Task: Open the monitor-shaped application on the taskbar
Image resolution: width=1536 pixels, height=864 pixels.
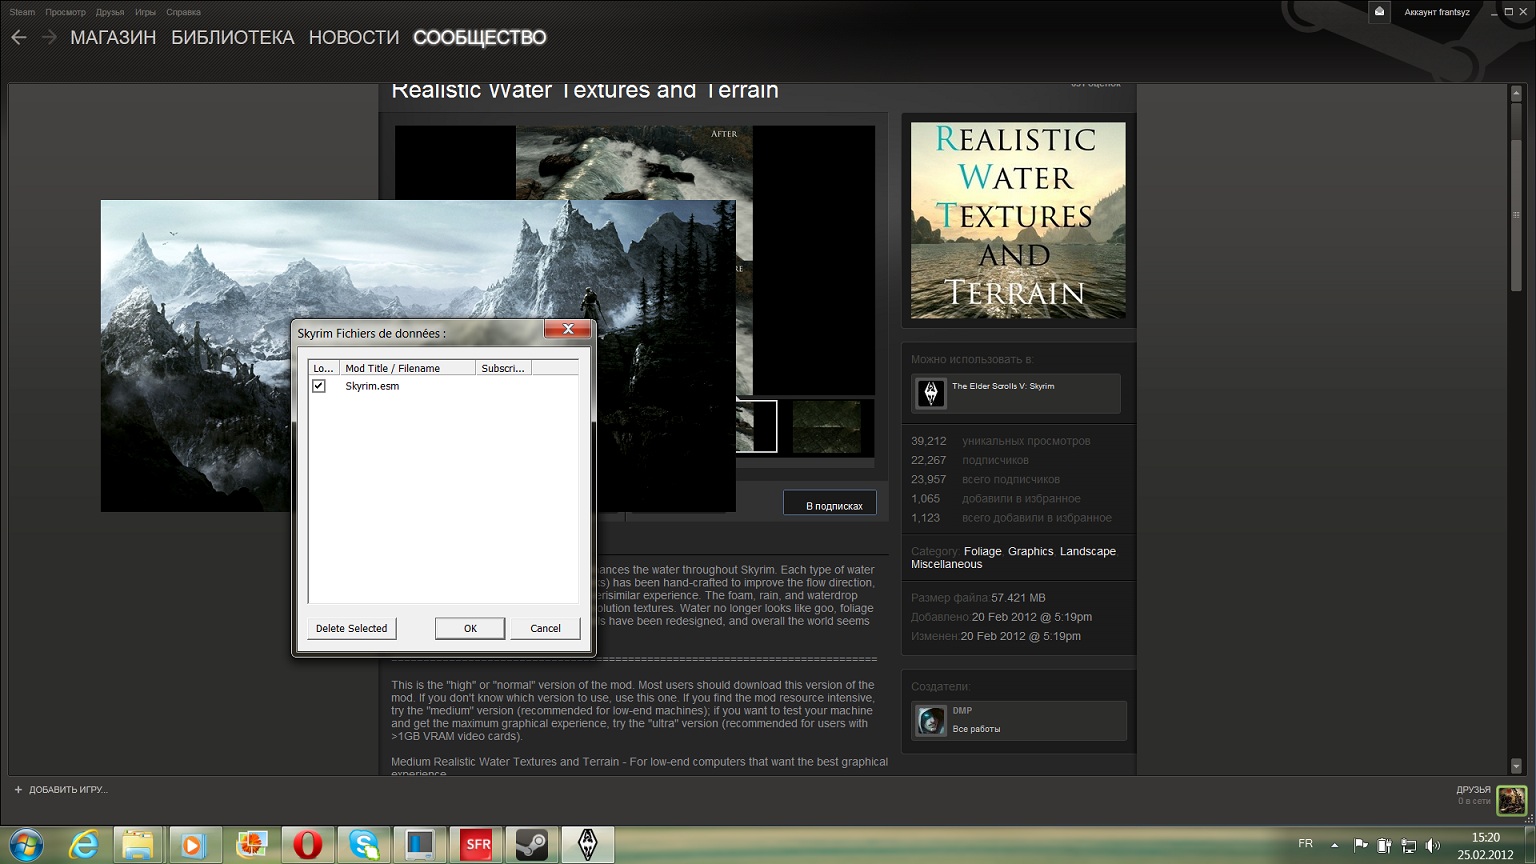Action: tap(419, 845)
